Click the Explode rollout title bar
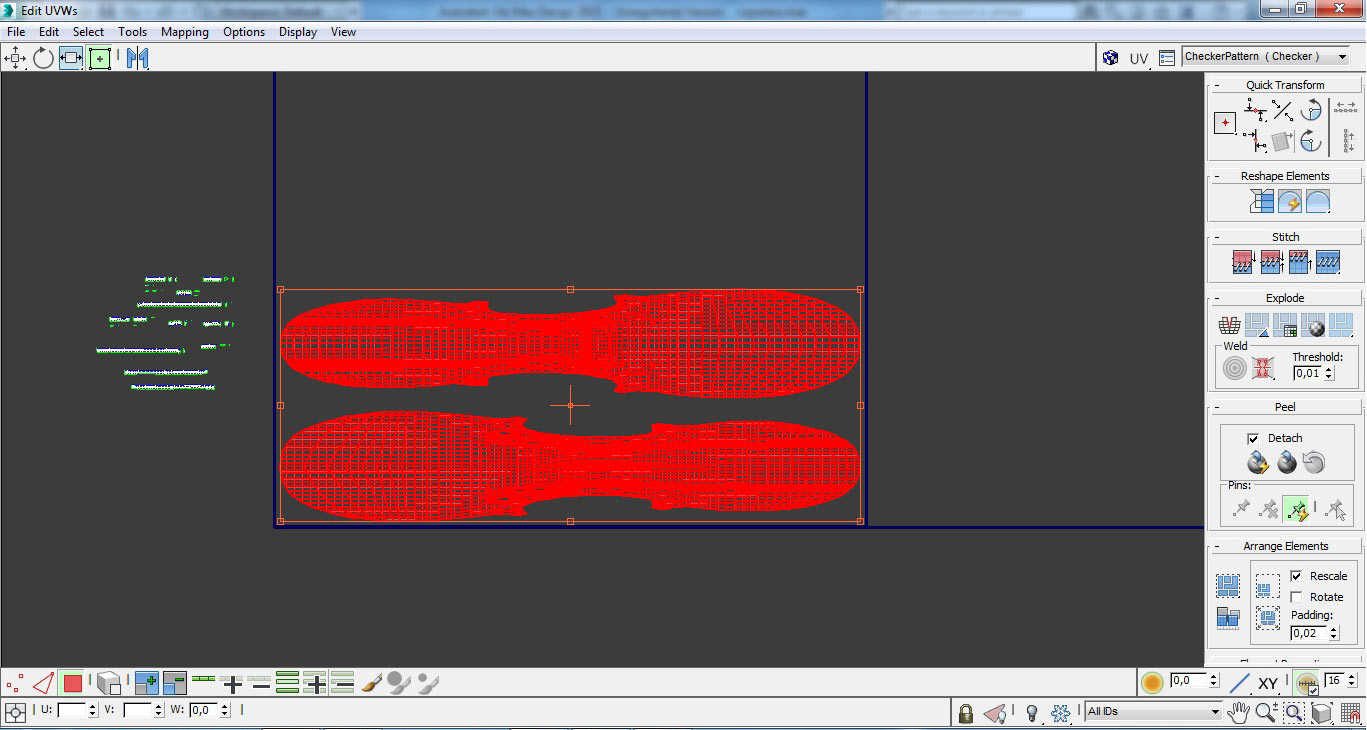 pos(1285,298)
